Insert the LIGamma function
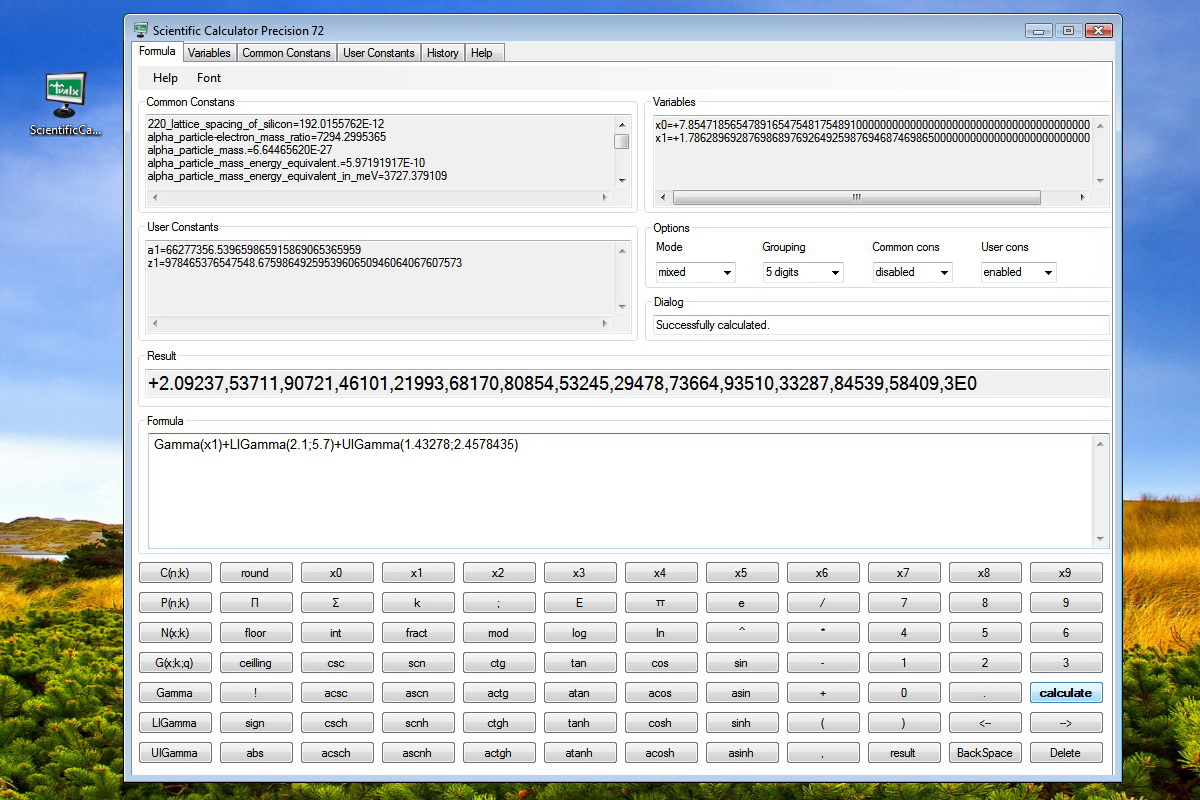Image resolution: width=1200 pixels, height=800 pixels. pos(175,723)
